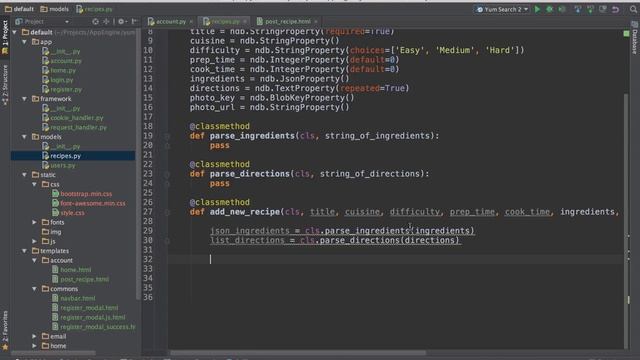The width and height of the screenshot is (640, 360).
Task: Open the 2: Favorites tool window
Action: click(x=5, y=330)
